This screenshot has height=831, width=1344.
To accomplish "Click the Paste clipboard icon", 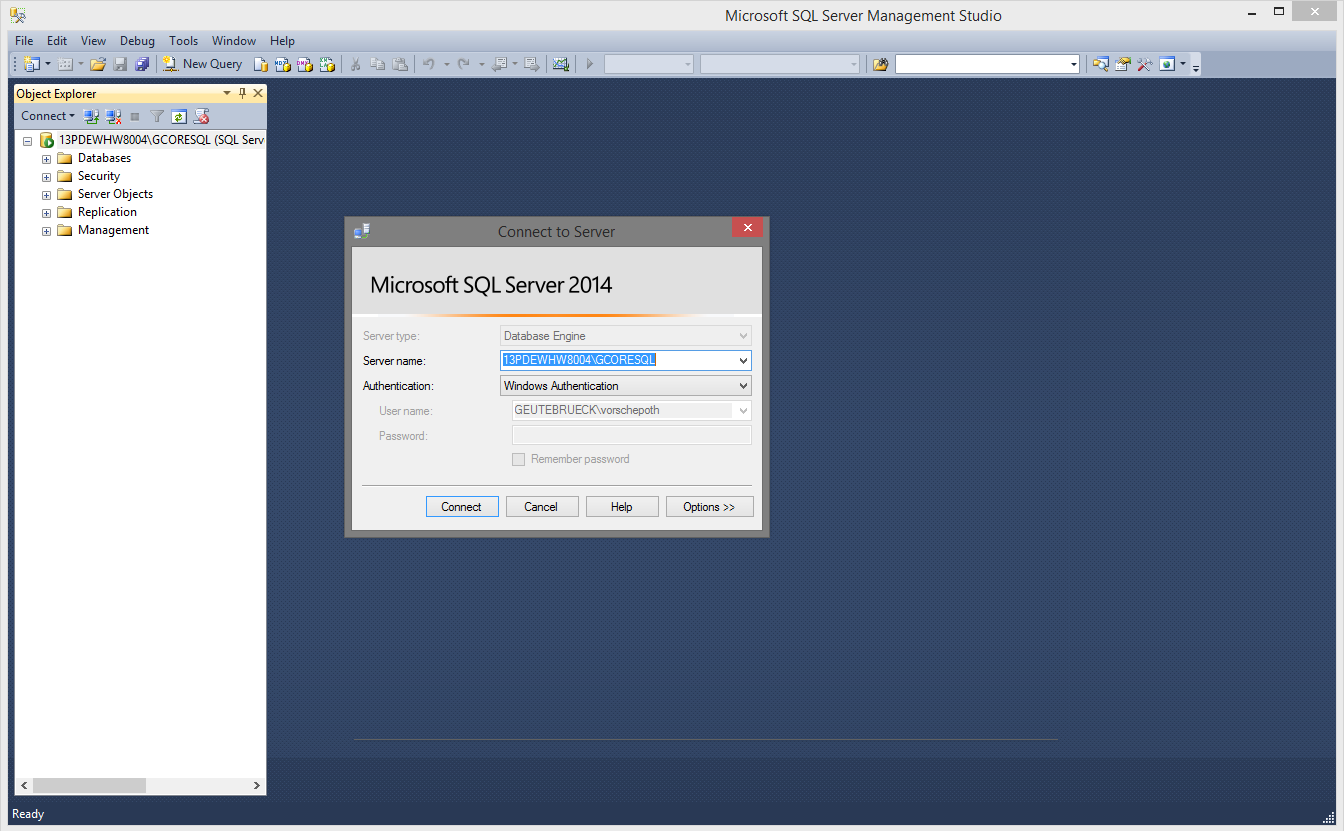I will pyautogui.click(x=400, y=64).
